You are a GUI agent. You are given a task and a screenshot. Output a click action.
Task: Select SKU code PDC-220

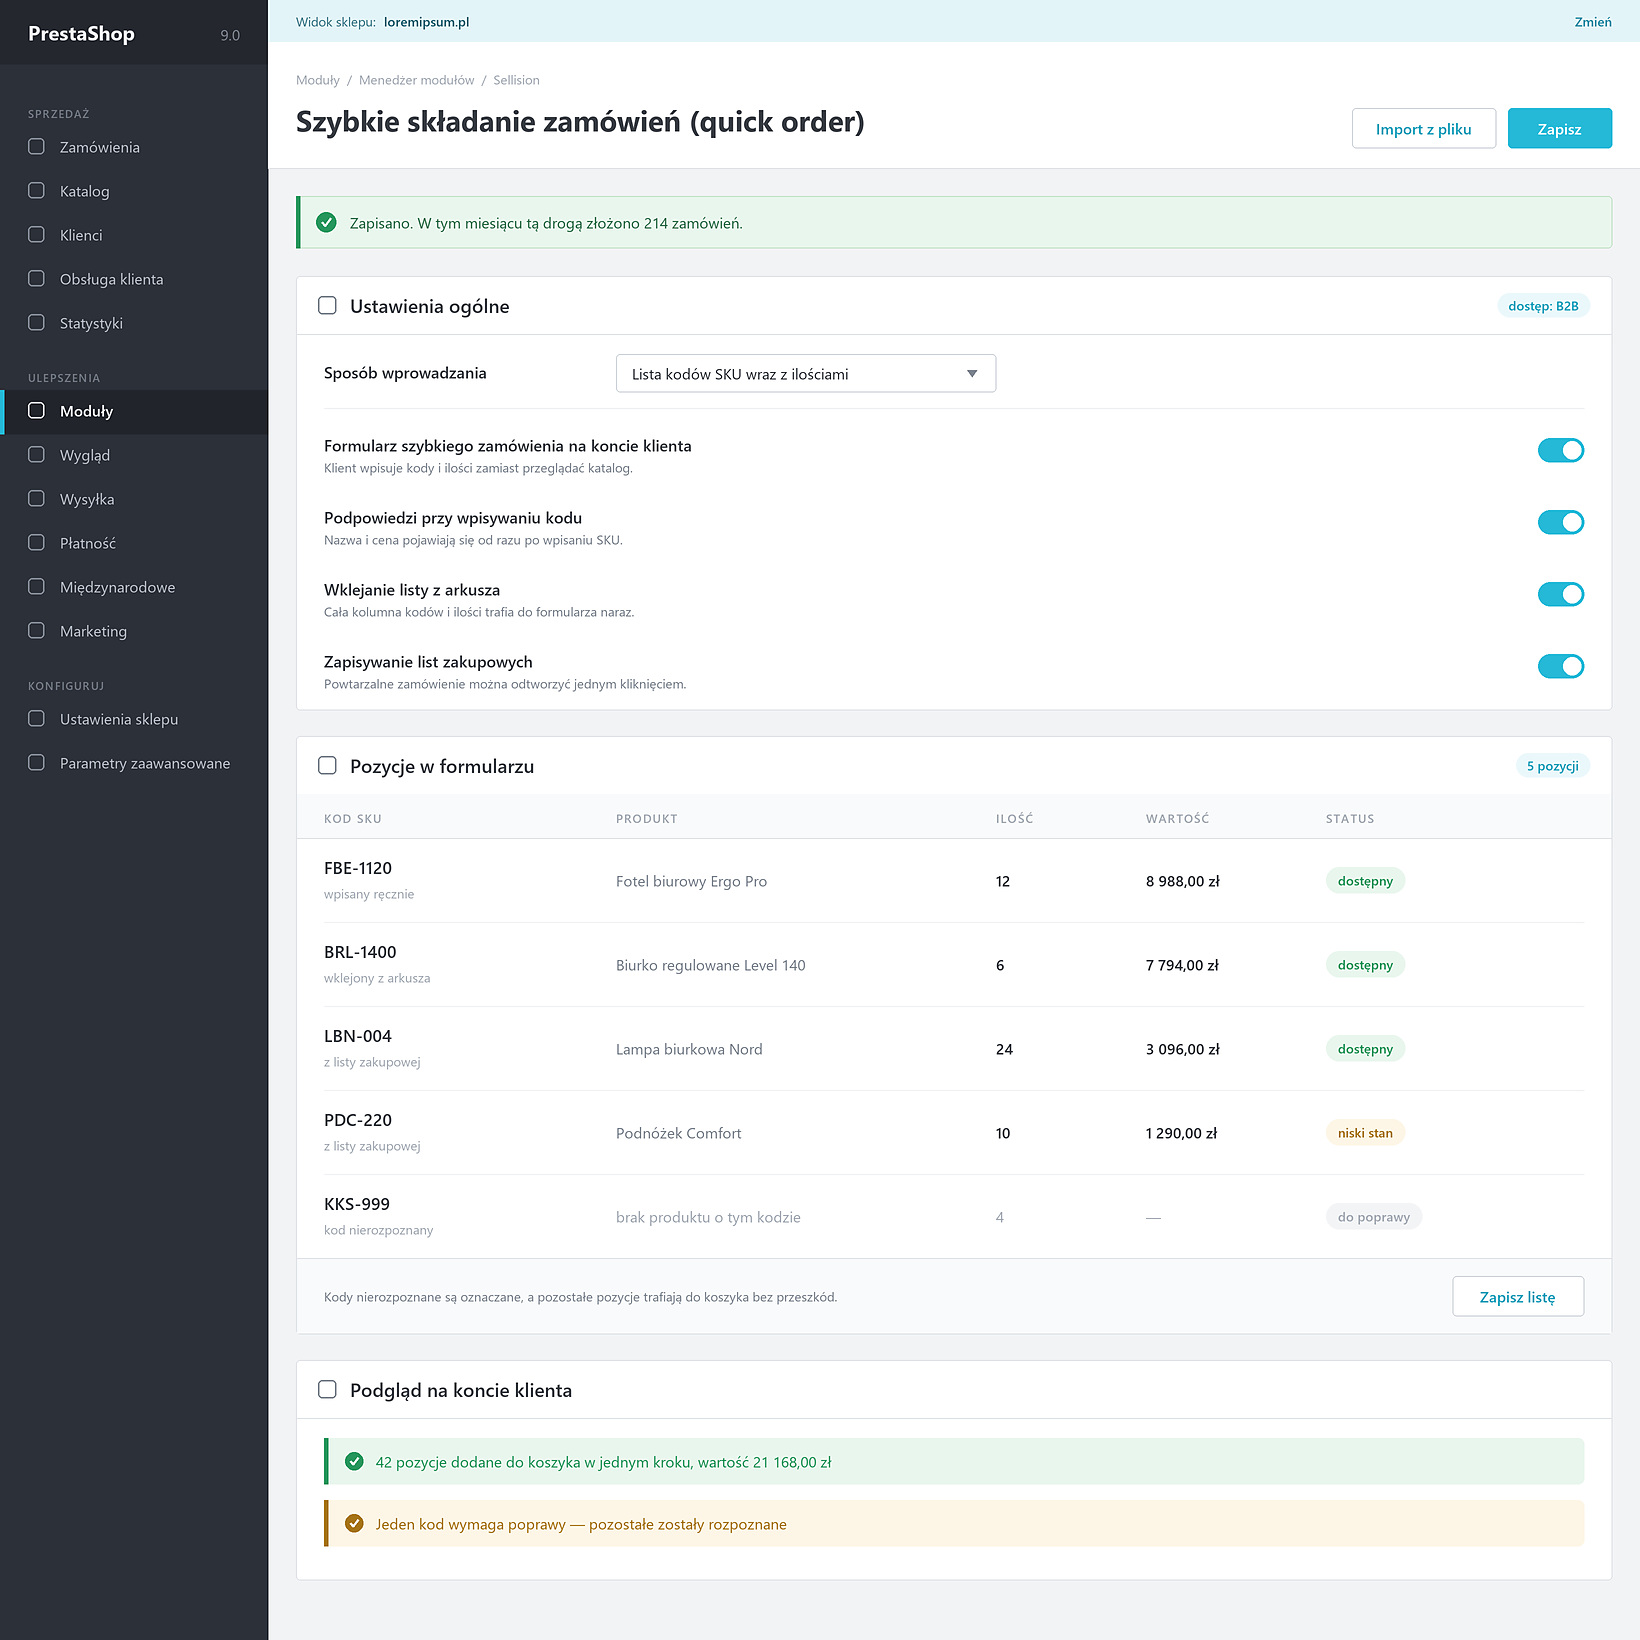coord(358,1120)
